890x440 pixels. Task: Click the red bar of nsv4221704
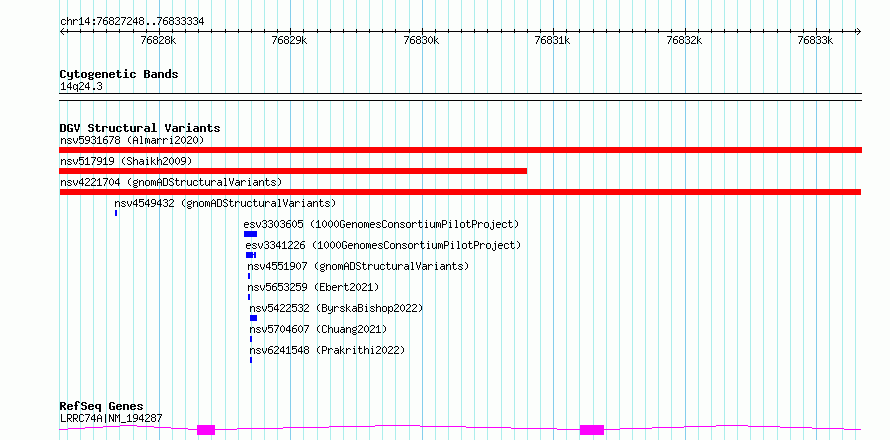click(x=460, y=192)
